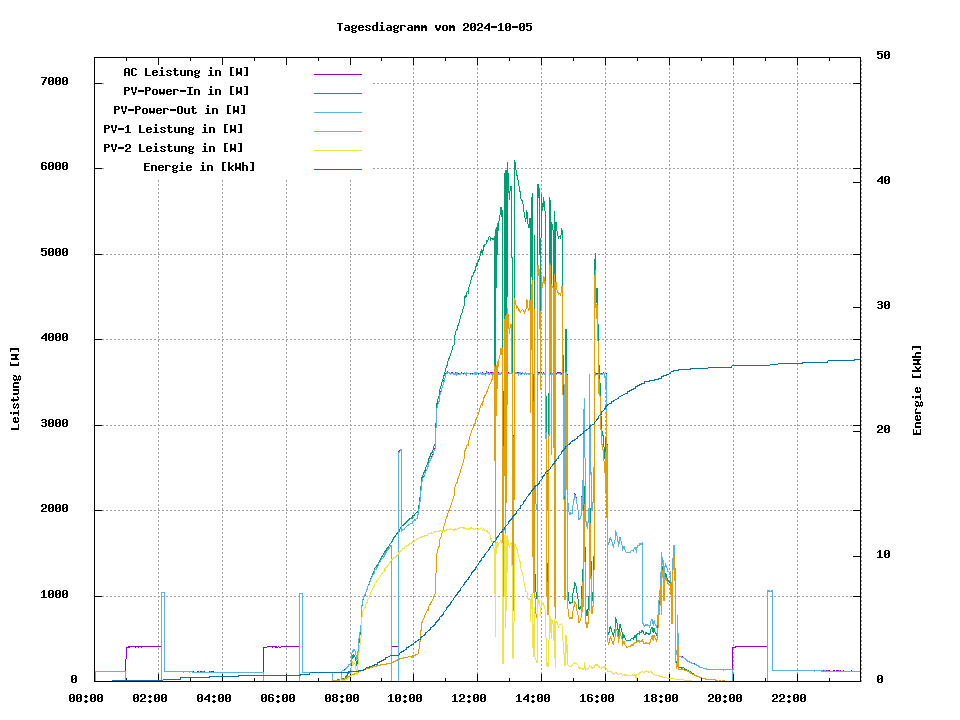Click the 'Leistung [W]' left axis title
This screenshot has height=720, width=960.
pyautogui.click(x=16, y=389)
